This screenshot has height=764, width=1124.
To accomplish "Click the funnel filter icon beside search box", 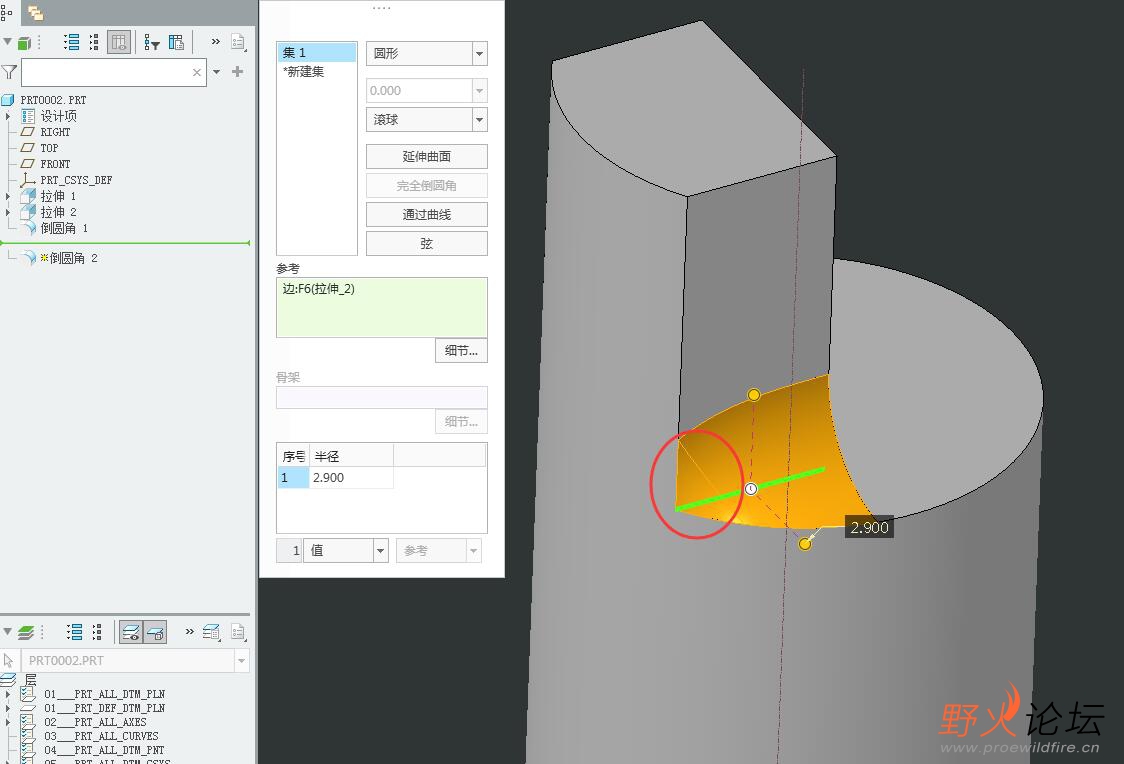I will [9, 72].
